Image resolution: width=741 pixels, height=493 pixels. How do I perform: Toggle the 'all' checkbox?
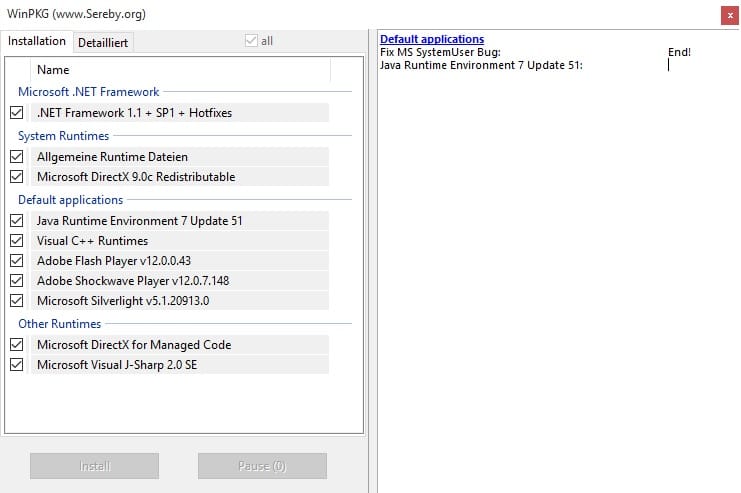click(251, 41)
